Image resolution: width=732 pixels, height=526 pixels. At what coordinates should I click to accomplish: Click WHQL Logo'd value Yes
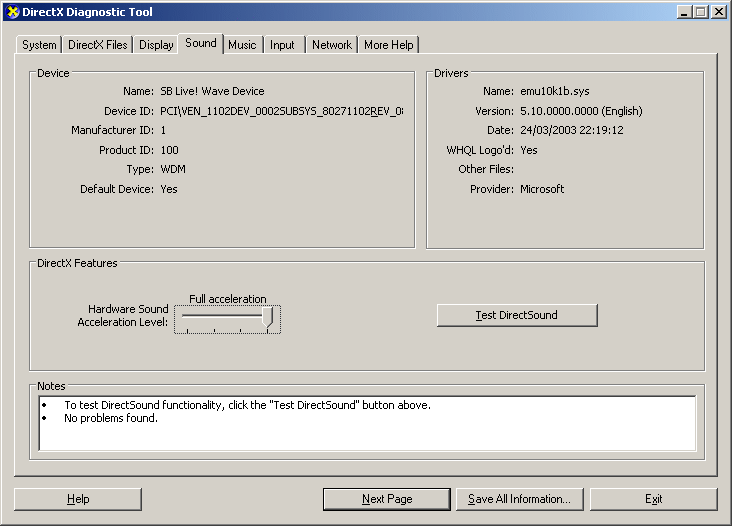coord(529,150)
